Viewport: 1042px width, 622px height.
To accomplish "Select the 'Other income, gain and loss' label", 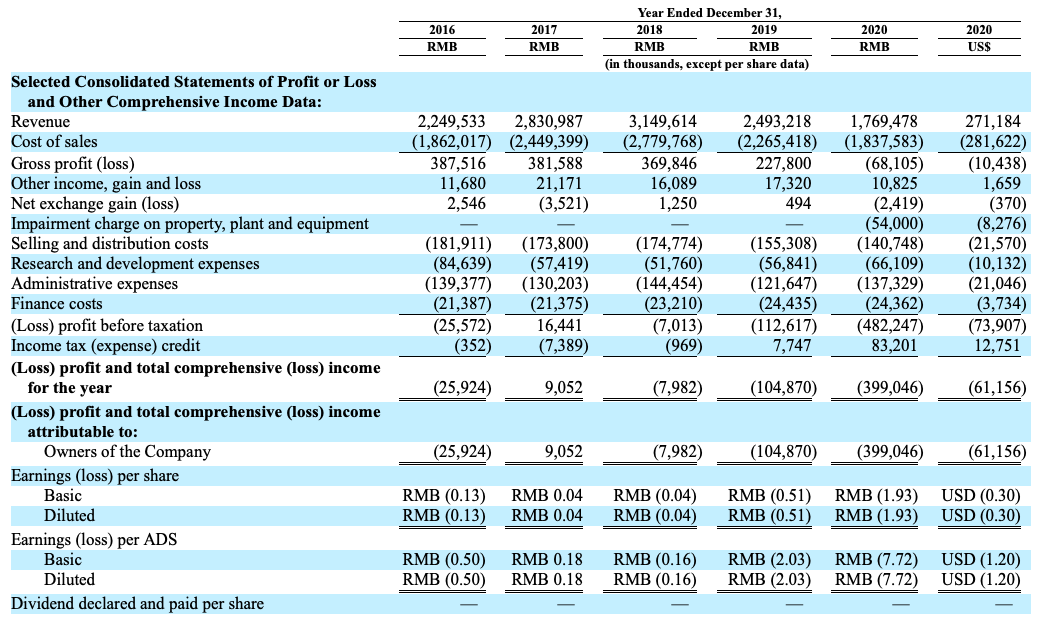I will [x=106, y=183].
